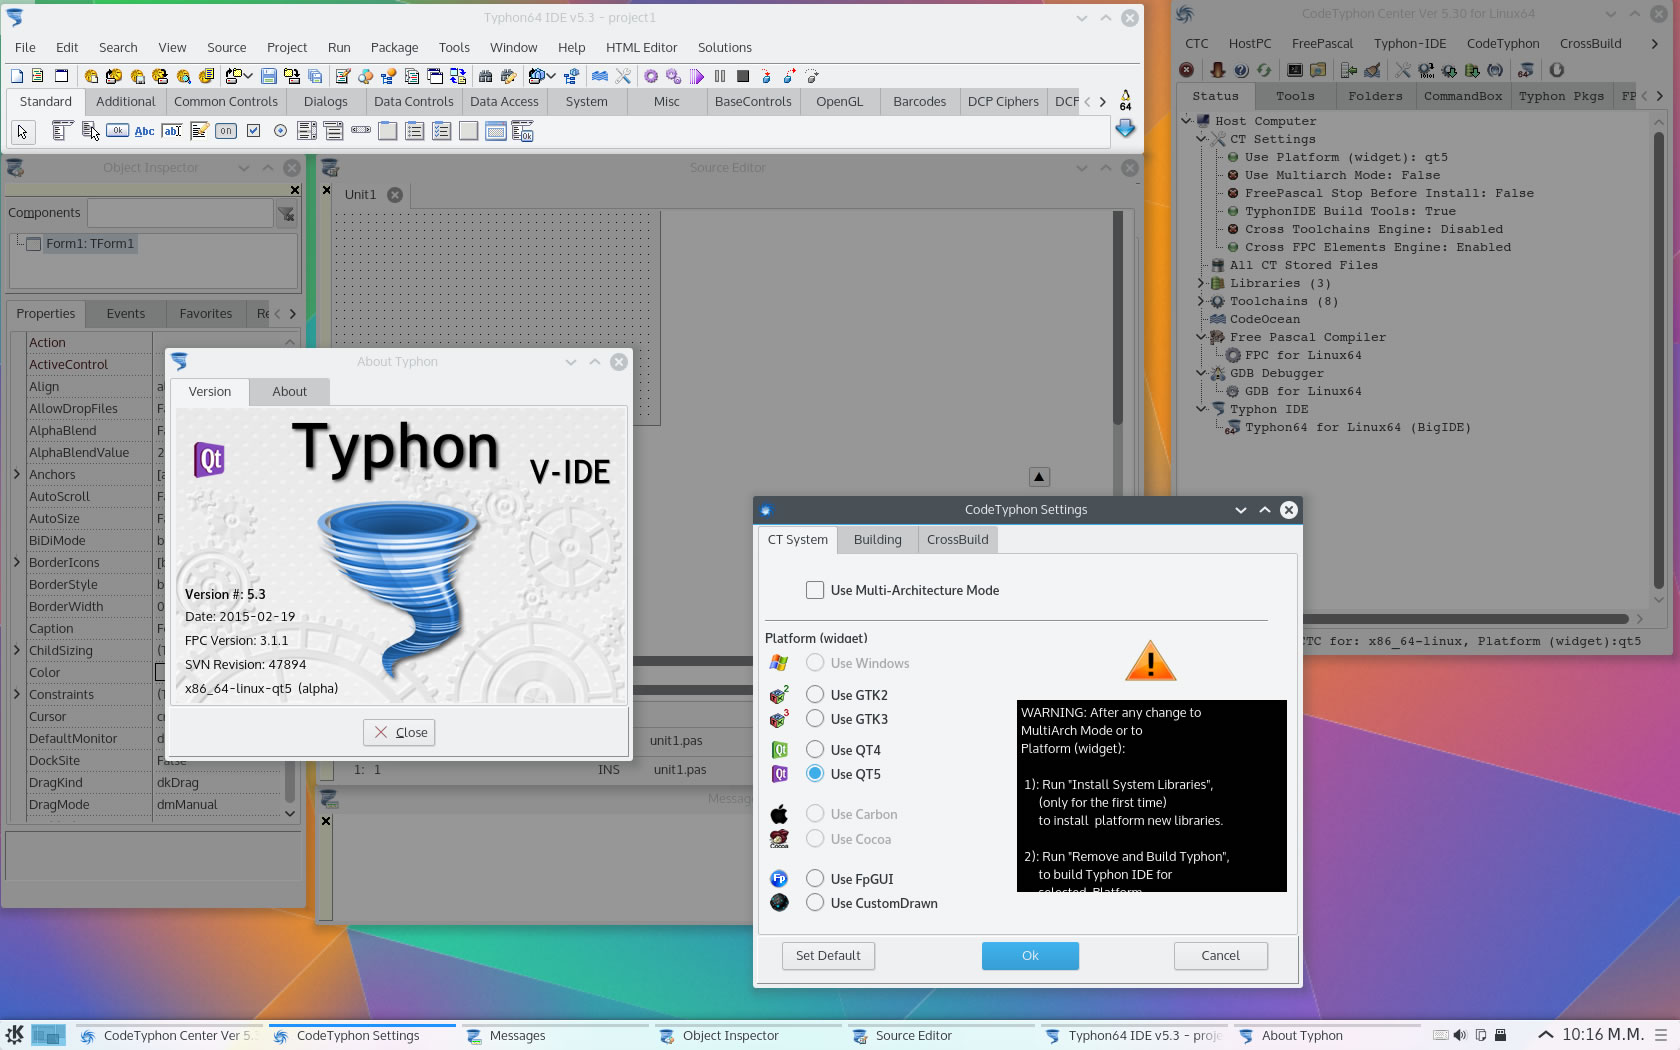Select the TEdit 'ab|' component icon
This screenshot has height=1050, width=1680.
171,130
